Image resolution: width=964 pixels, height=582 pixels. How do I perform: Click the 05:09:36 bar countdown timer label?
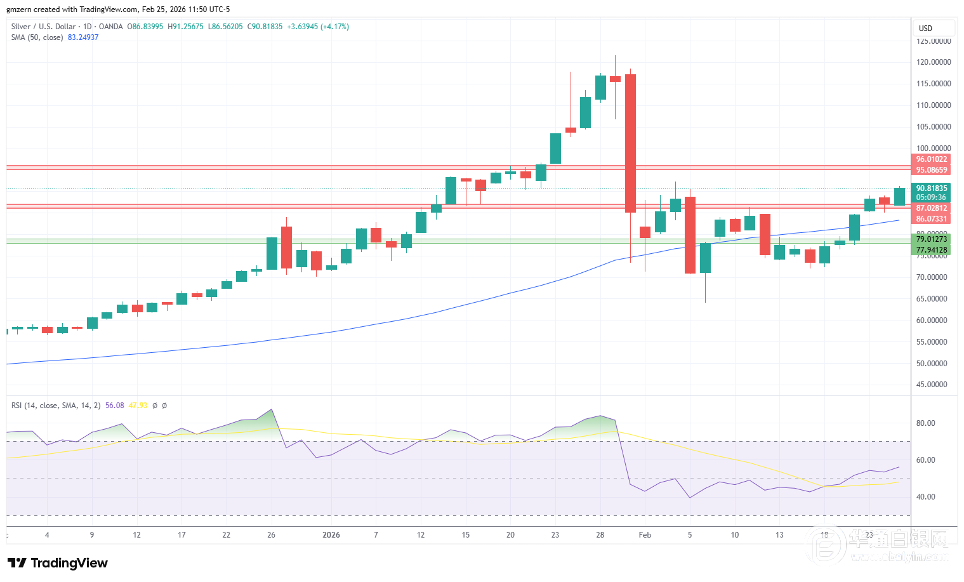pyautogui.click(x=931, y=197)
